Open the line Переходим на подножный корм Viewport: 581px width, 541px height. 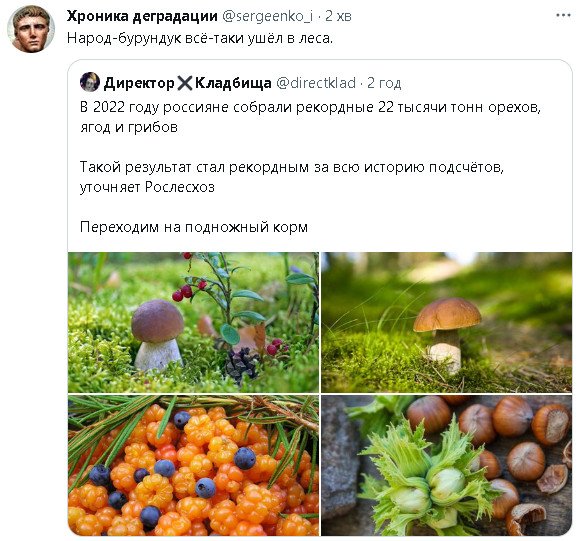[x=194, y=227]
